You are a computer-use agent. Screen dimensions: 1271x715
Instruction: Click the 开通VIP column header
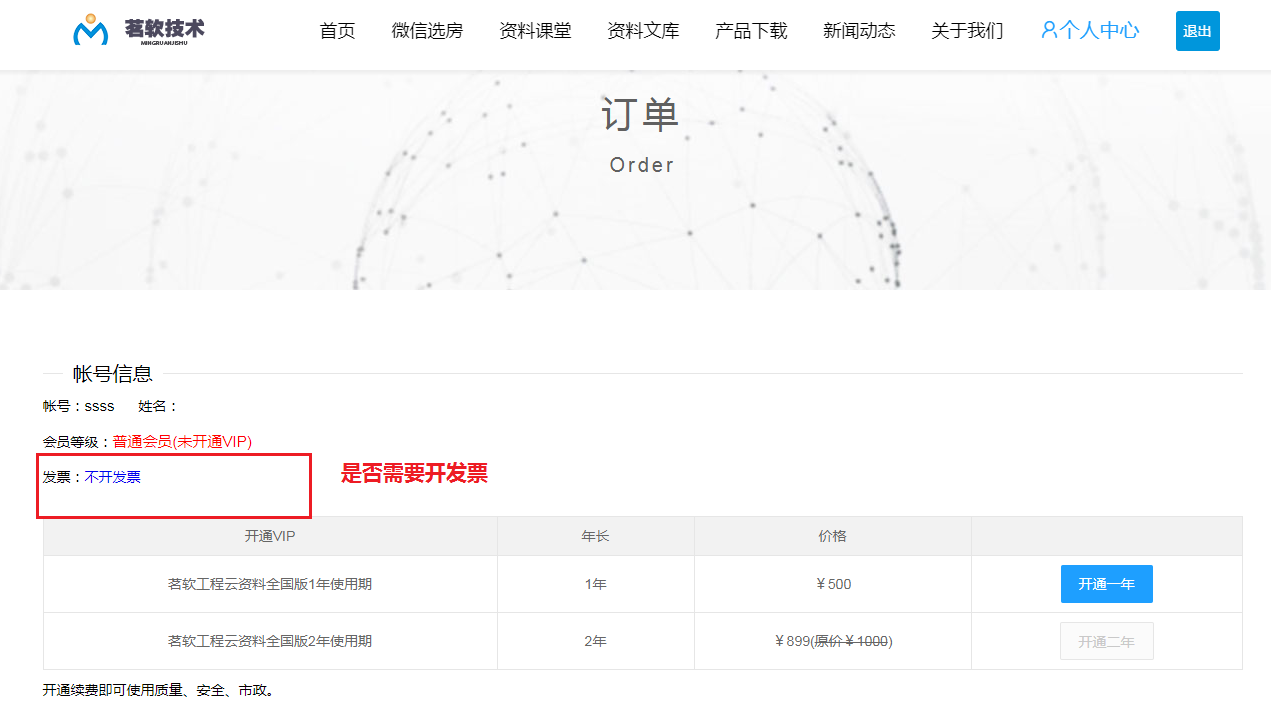click(x=270, y=536)
